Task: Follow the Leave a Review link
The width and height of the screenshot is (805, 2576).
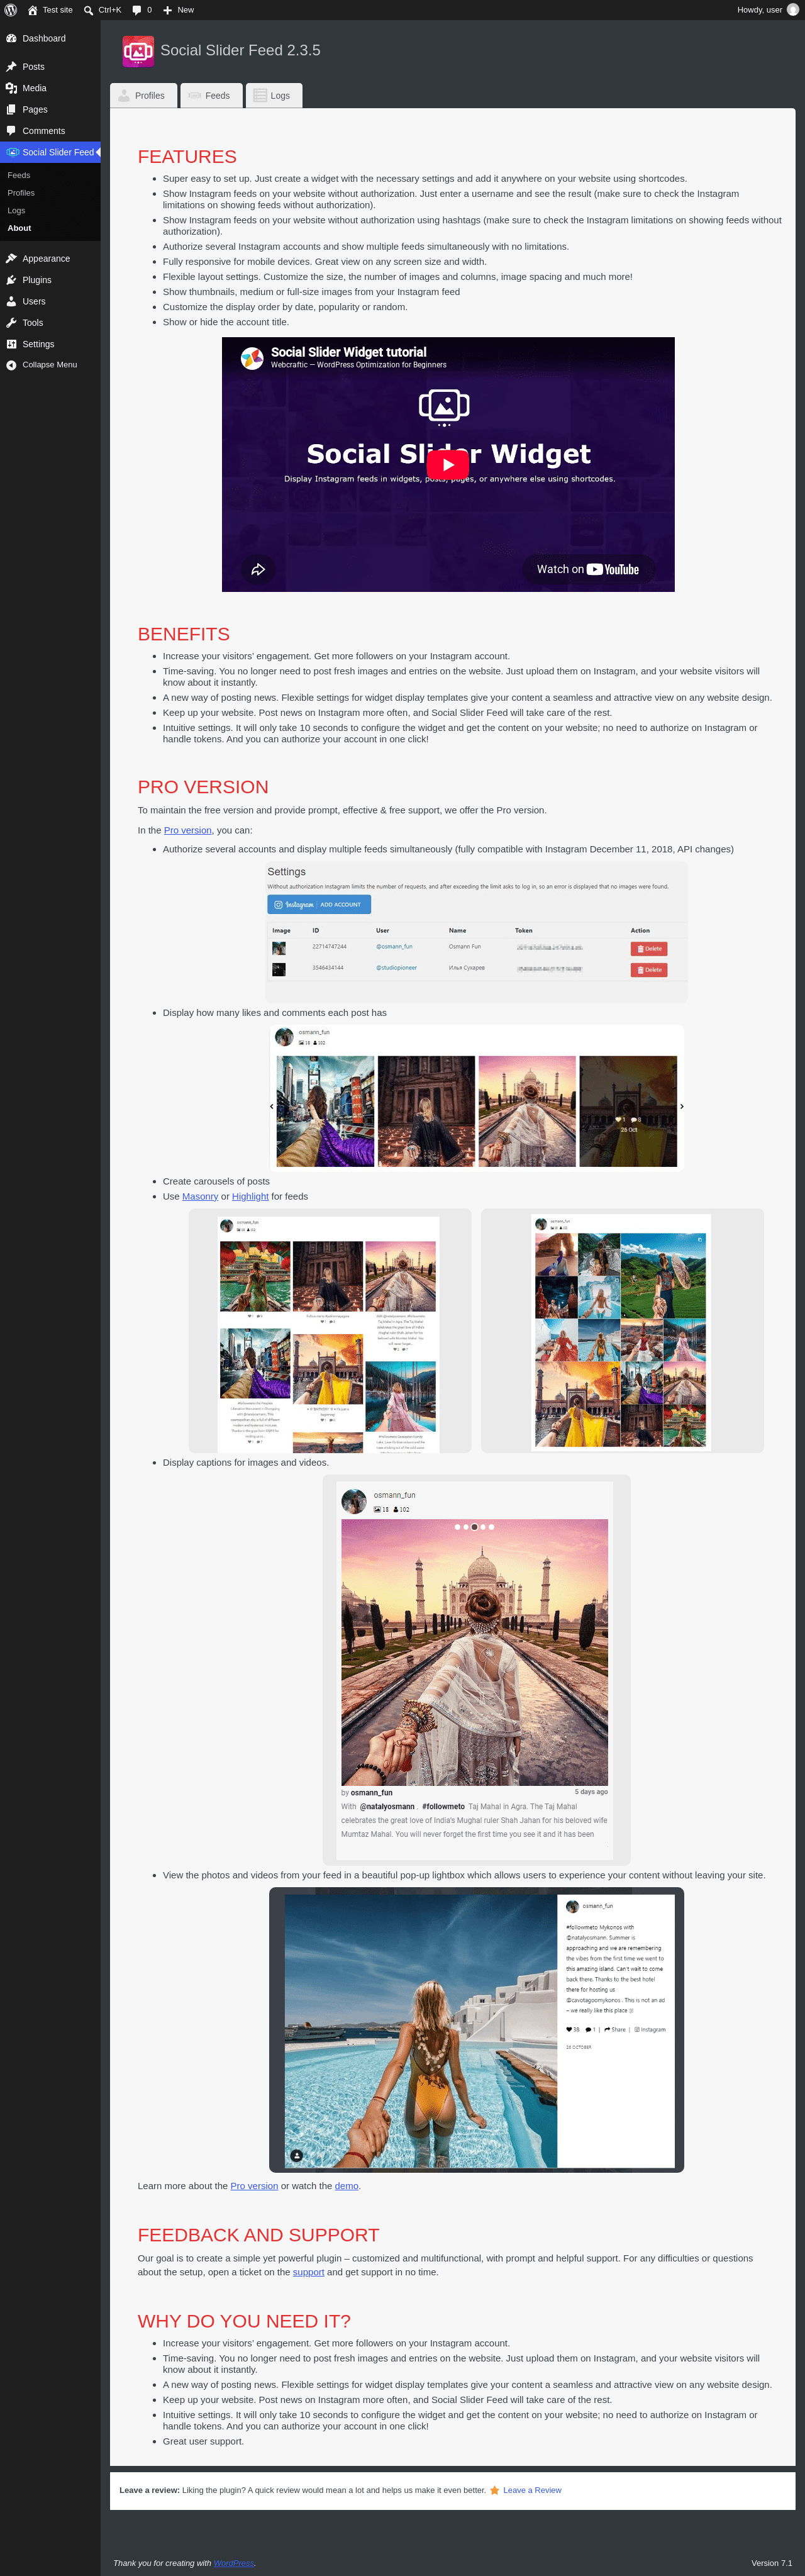Action: (532, 2490)
